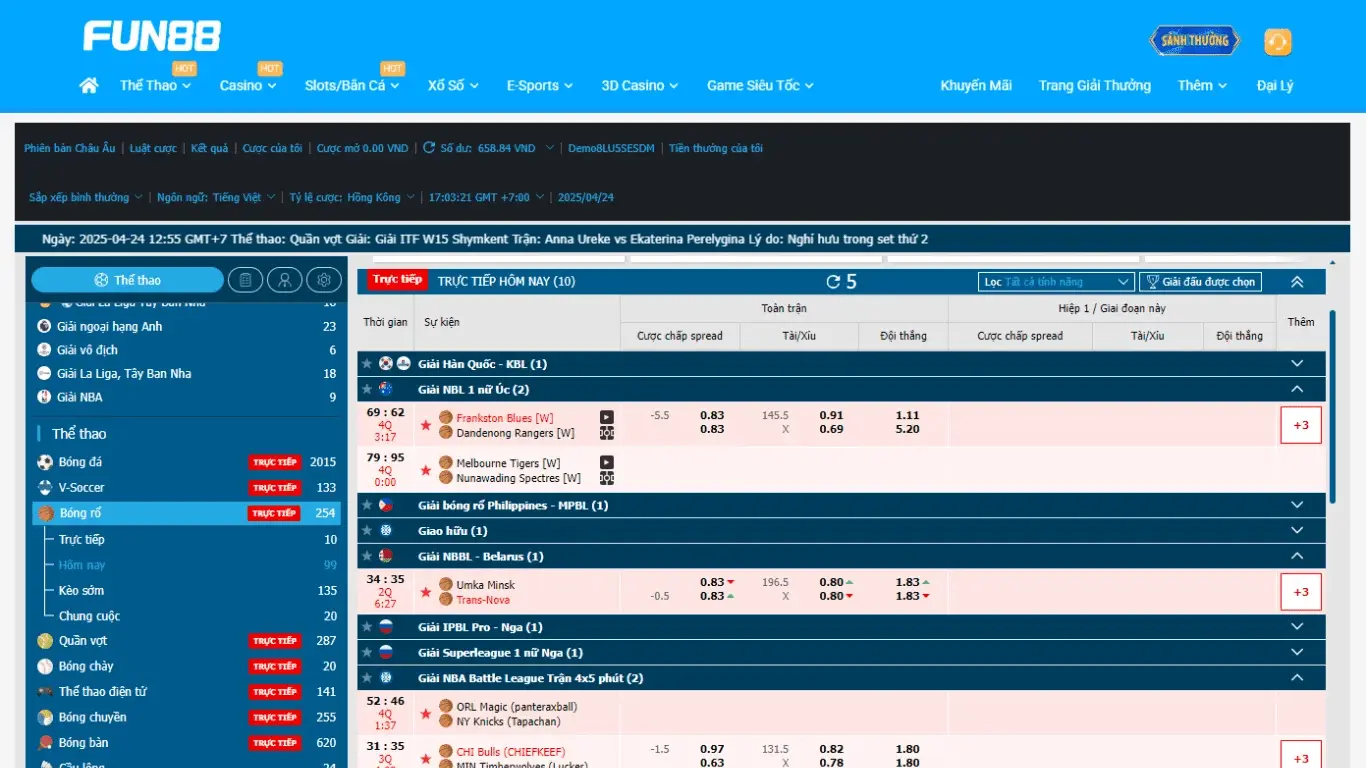1366x768 pixels.
Task: Click the refresh balance icon beside Số dư
Action: [429, 148]
